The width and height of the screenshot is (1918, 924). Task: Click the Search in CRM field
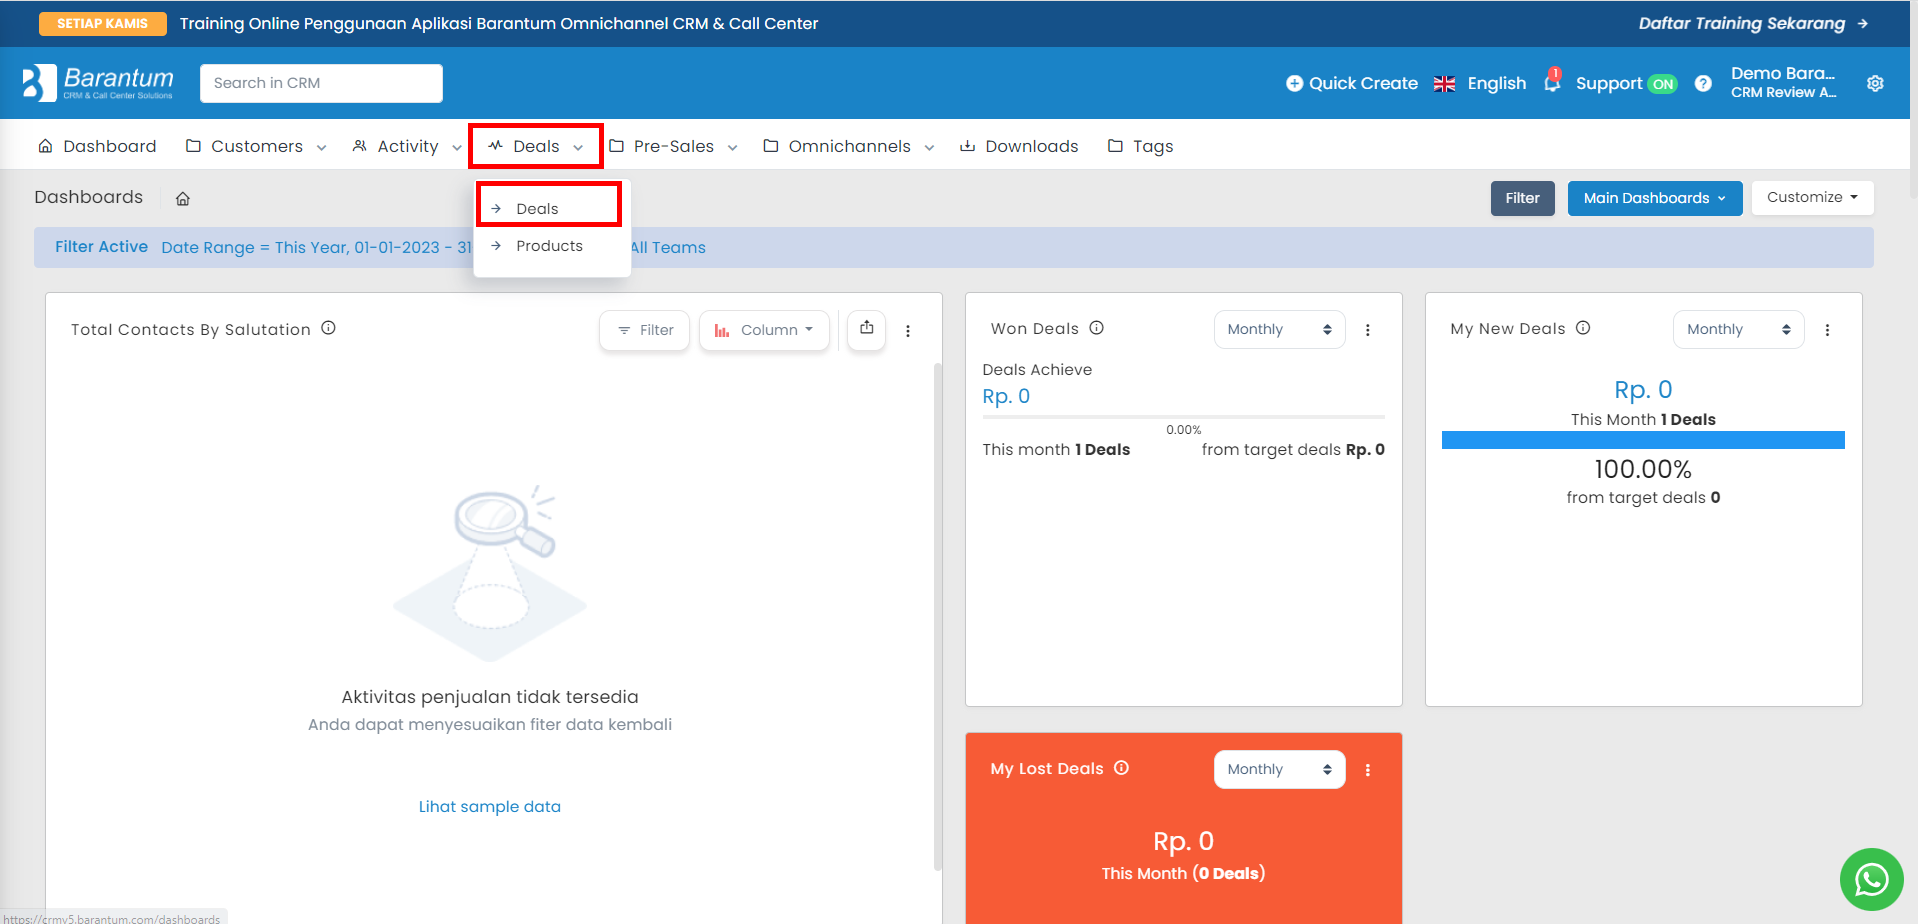[321, 83]
